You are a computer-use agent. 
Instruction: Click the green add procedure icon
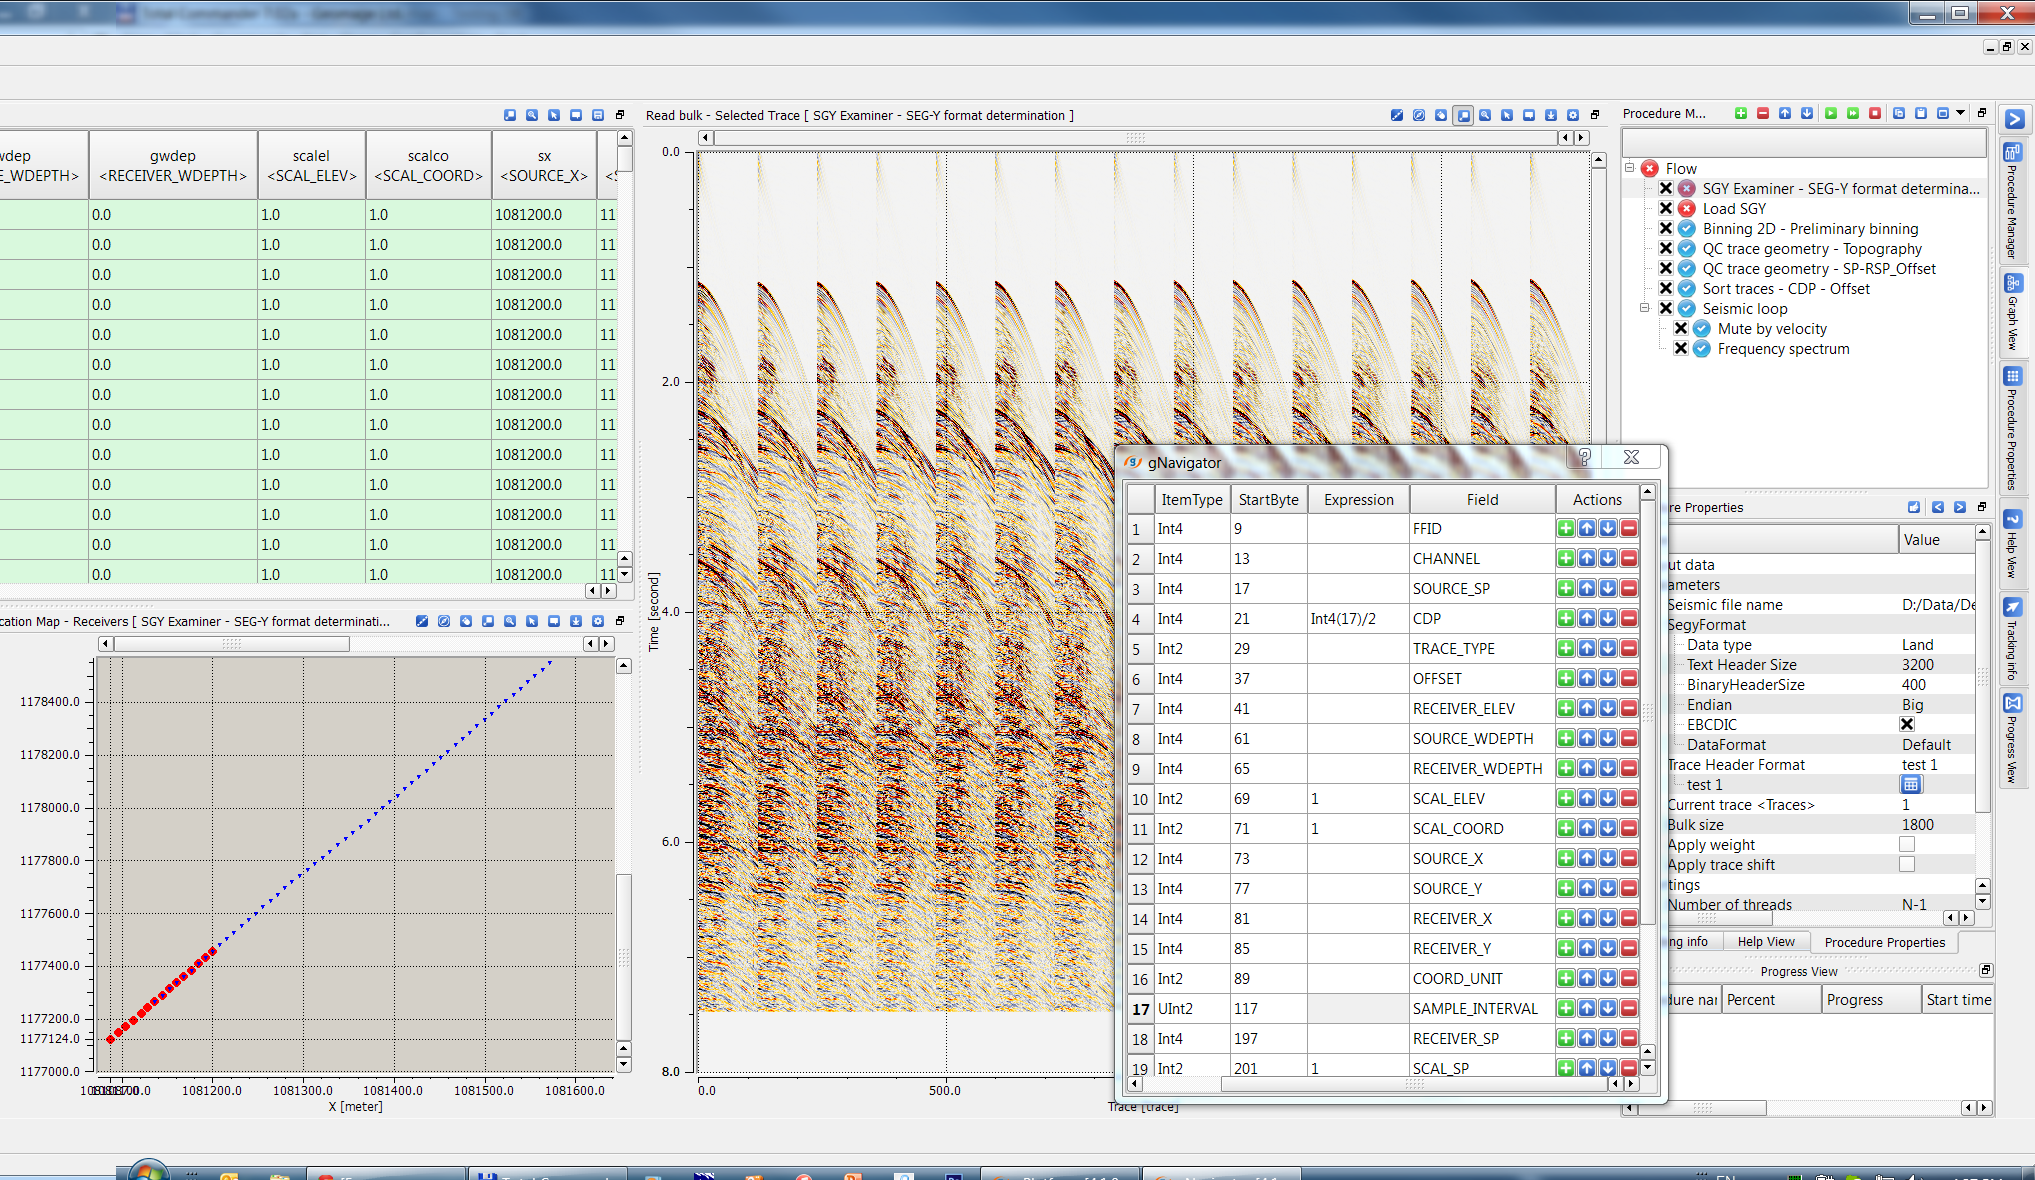pyautogui.click(x=1741, y=114)
